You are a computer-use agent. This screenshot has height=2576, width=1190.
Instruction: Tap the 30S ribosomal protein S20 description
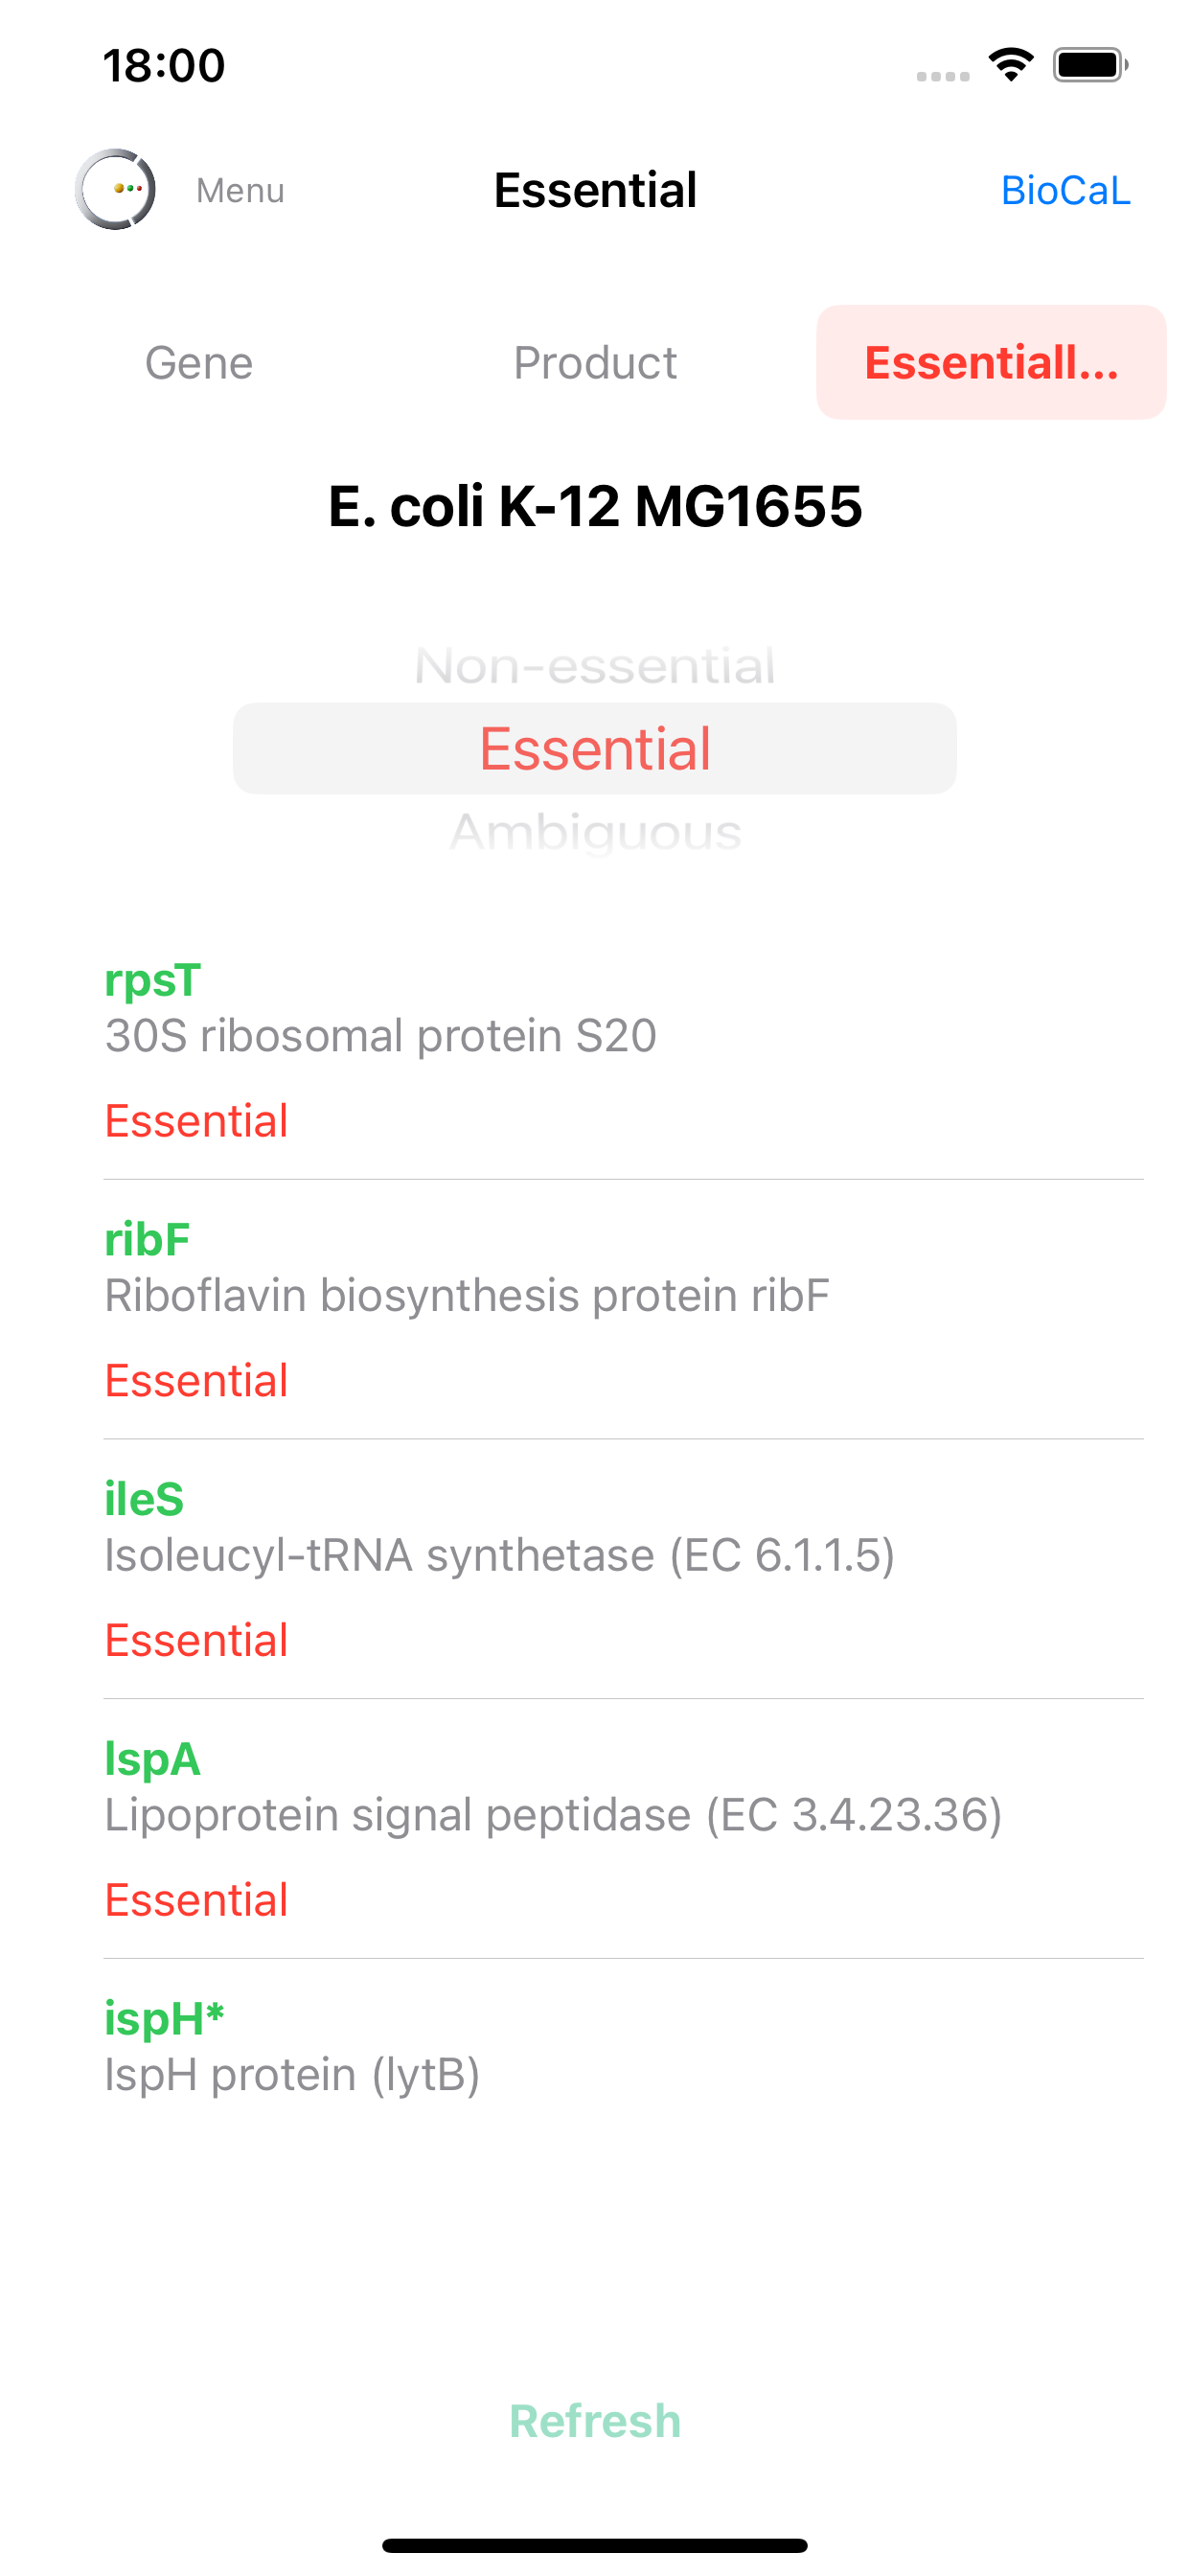click(x=381, y=1036)
